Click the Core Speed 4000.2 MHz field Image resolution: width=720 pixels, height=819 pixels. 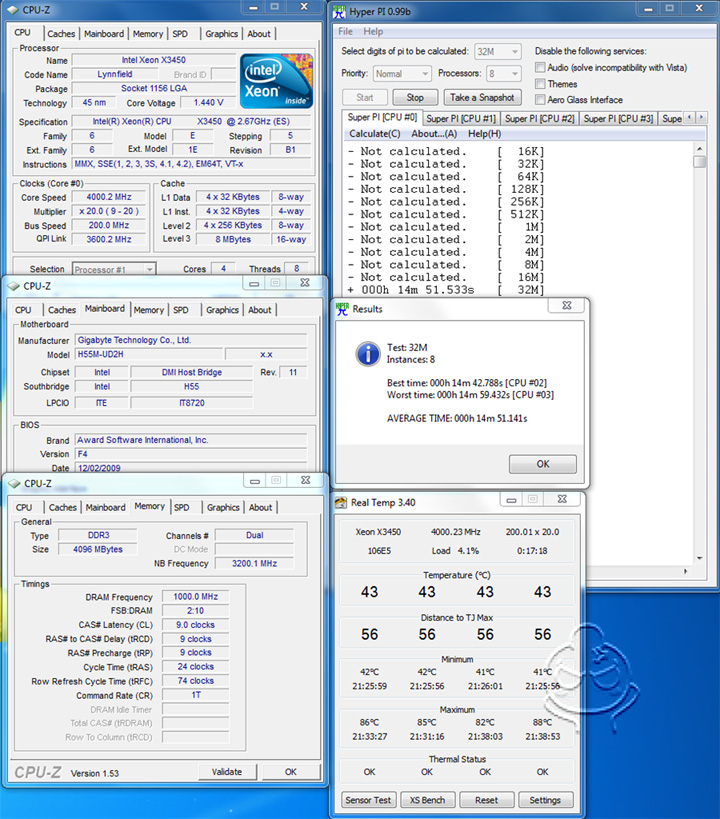109,197
